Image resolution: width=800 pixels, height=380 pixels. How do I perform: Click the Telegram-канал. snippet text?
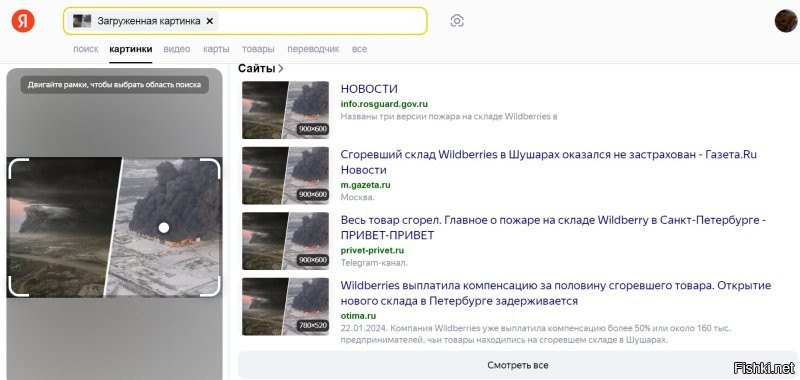pyautogui.click(x=374, y=263)
